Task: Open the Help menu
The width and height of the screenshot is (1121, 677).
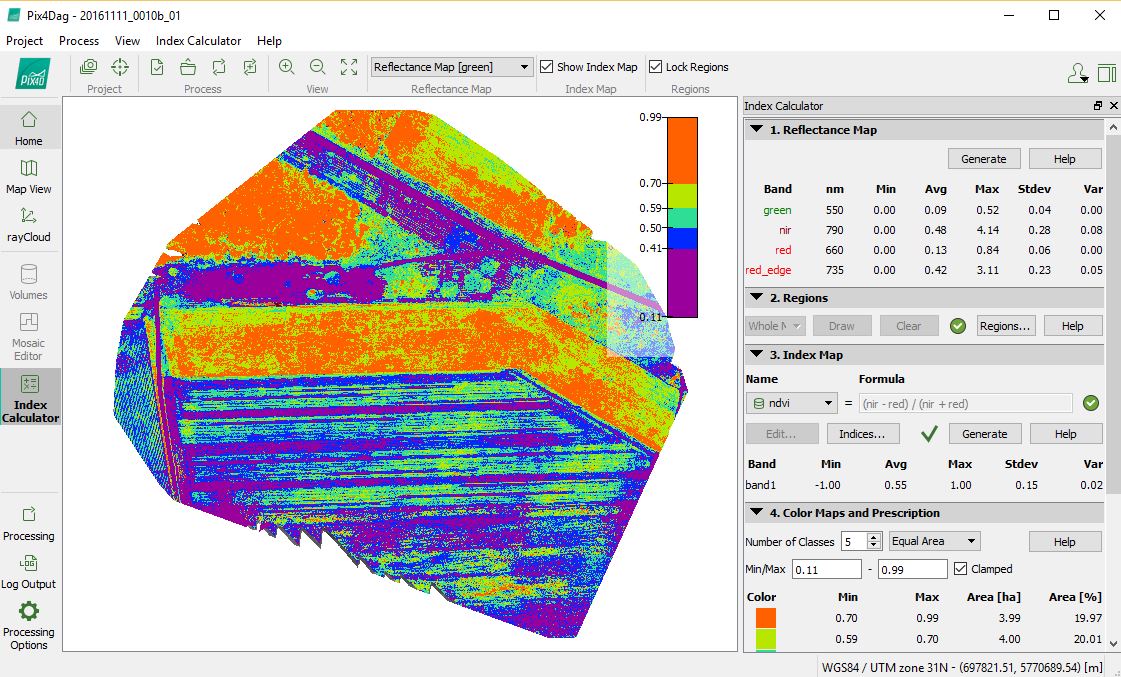Action: pos(269,41)
